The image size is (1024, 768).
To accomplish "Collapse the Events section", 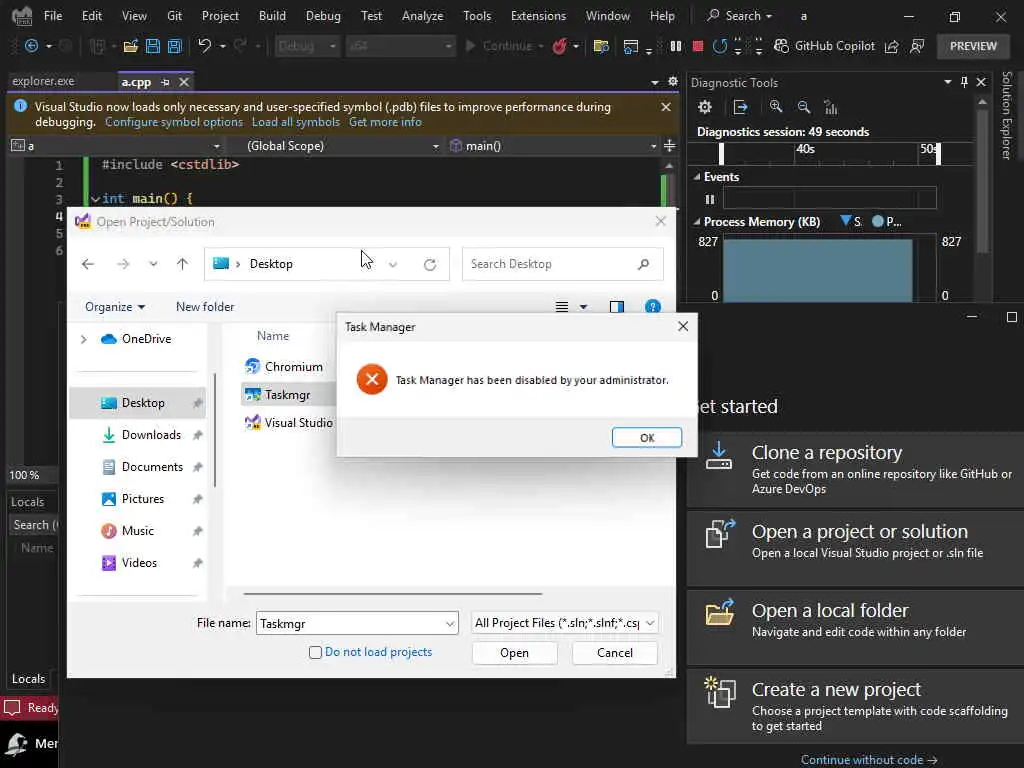I will 697,177.
